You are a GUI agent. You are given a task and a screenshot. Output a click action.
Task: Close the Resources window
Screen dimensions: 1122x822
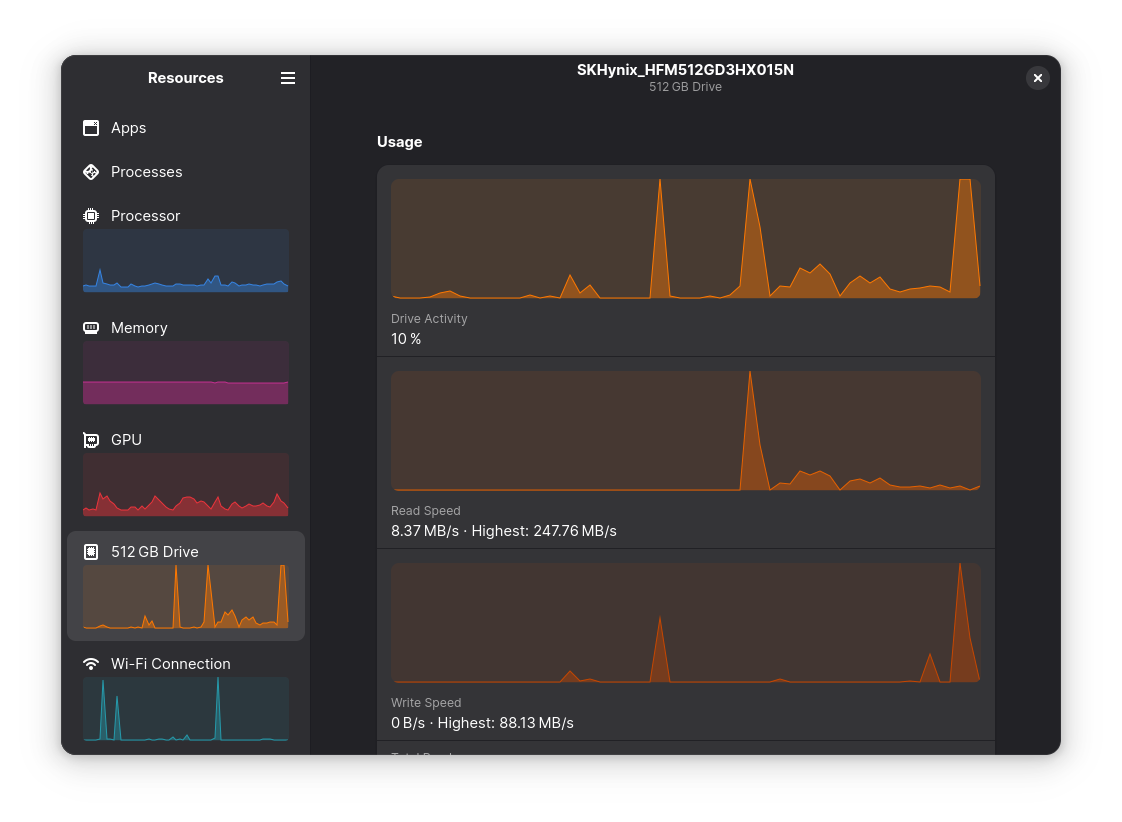tap(1038, 78)
